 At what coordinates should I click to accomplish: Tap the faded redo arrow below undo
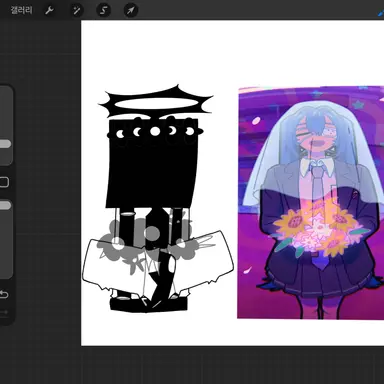pyautogui.click(x=4, y=312)
